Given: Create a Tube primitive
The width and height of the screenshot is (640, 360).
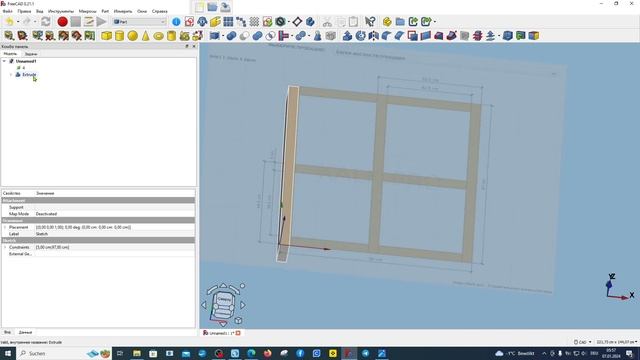Looking at the screenshot, I should pyautogui.click(x=171, y=36).
